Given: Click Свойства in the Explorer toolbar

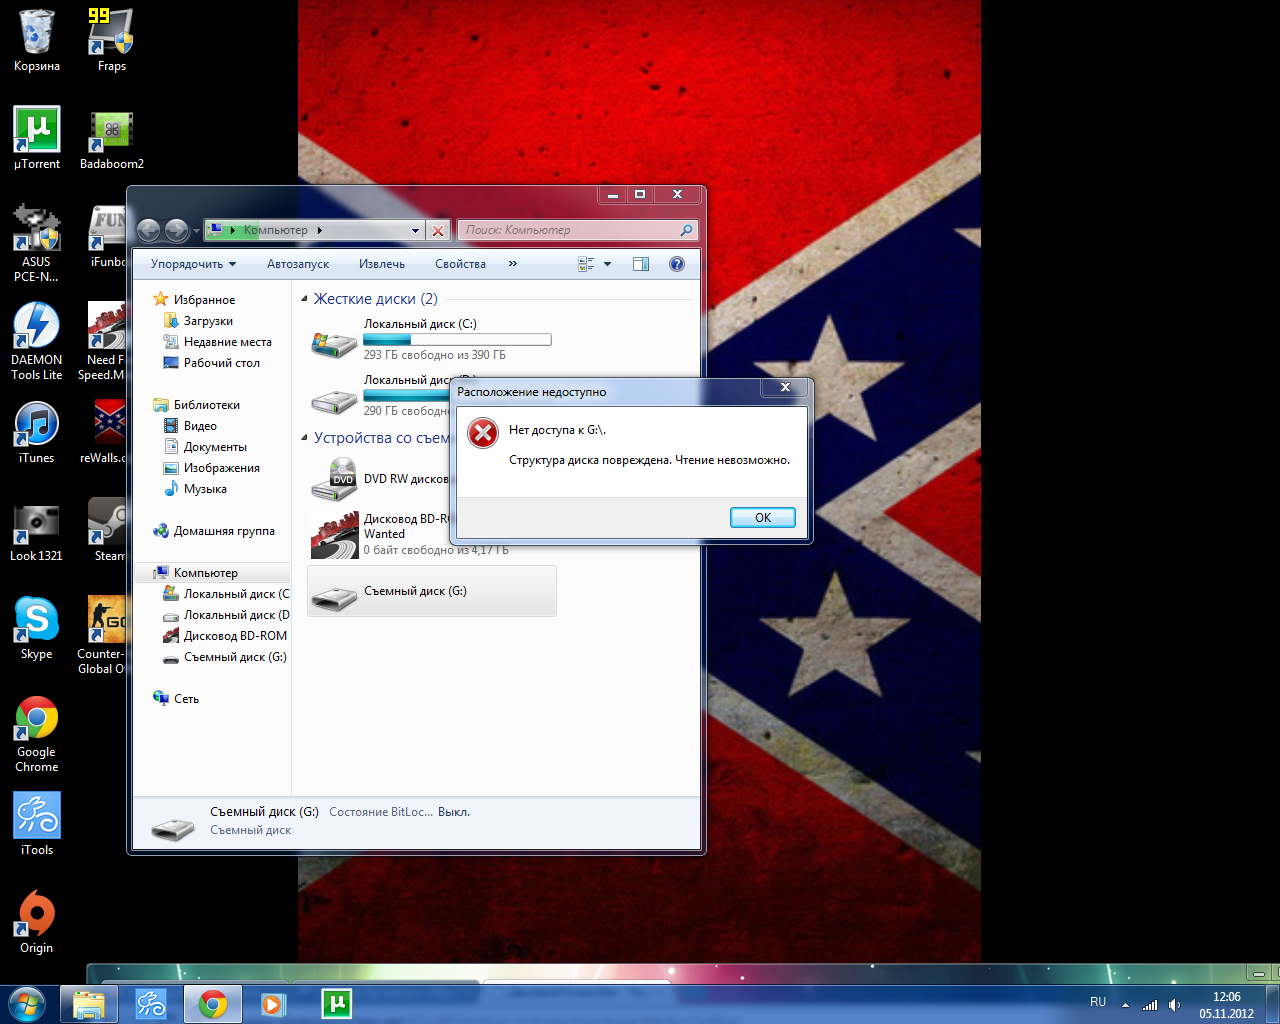Looking at the screenshot, I should [x=460, y=264].
